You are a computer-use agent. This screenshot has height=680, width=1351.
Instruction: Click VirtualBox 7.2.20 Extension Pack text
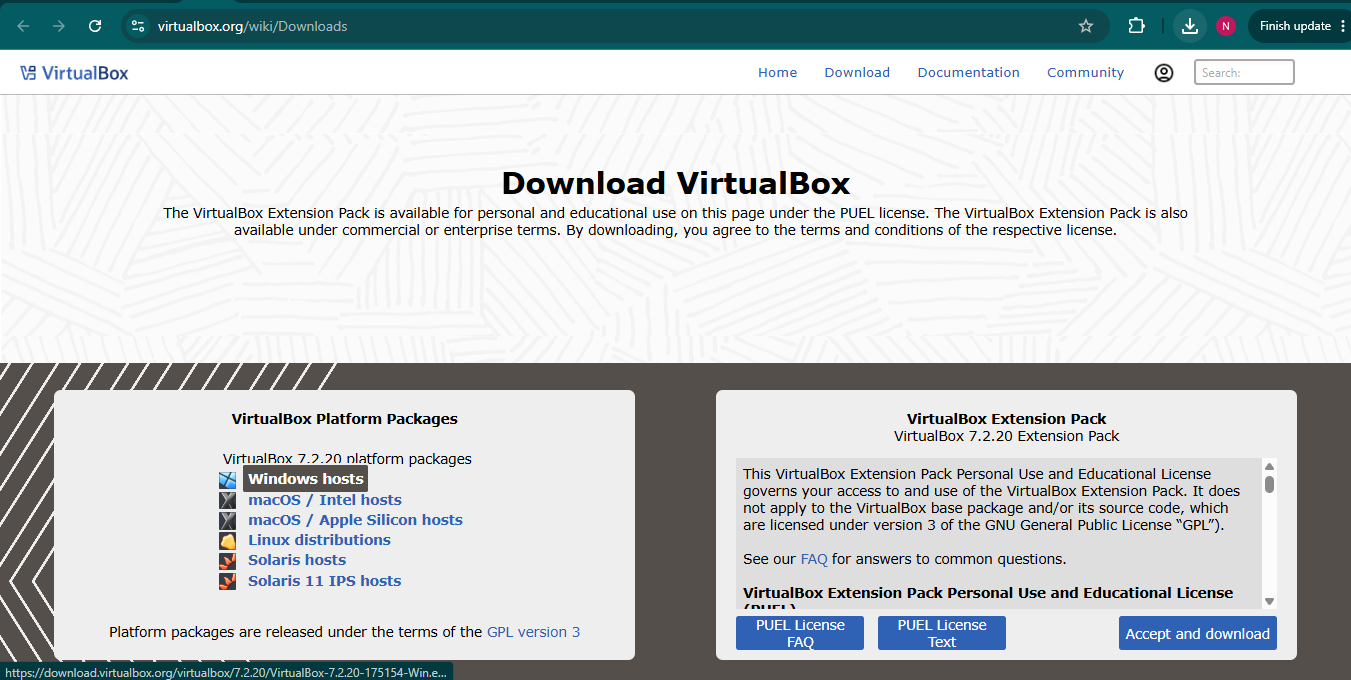click(x=1007, y=436)
